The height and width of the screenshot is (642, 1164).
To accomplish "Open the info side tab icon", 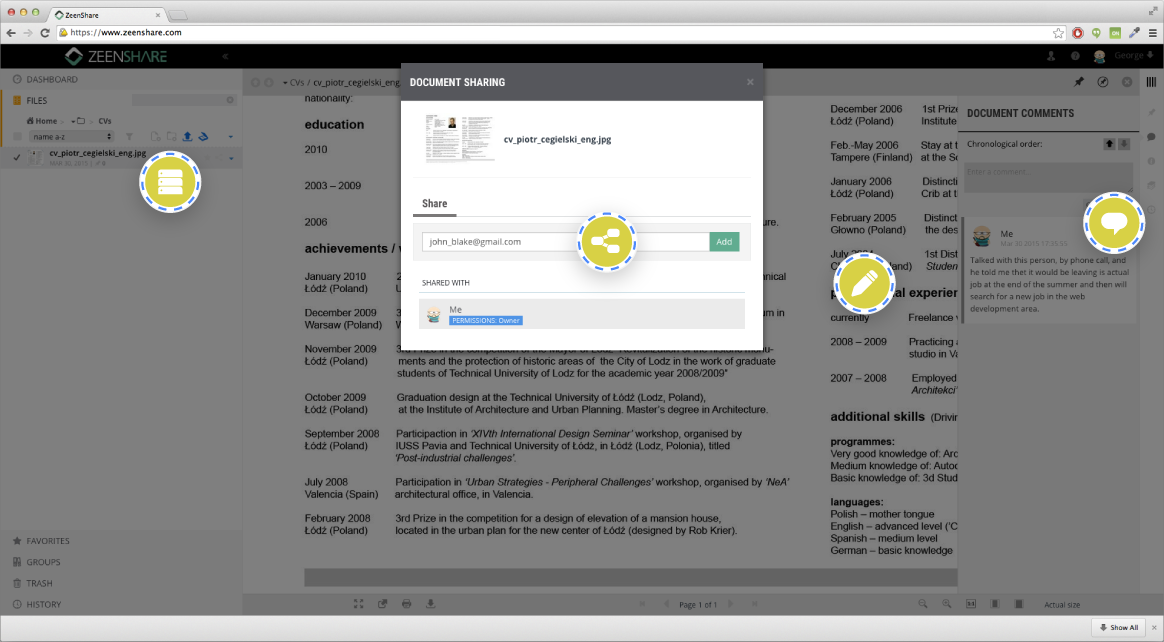I will (x=1151, y=161).
